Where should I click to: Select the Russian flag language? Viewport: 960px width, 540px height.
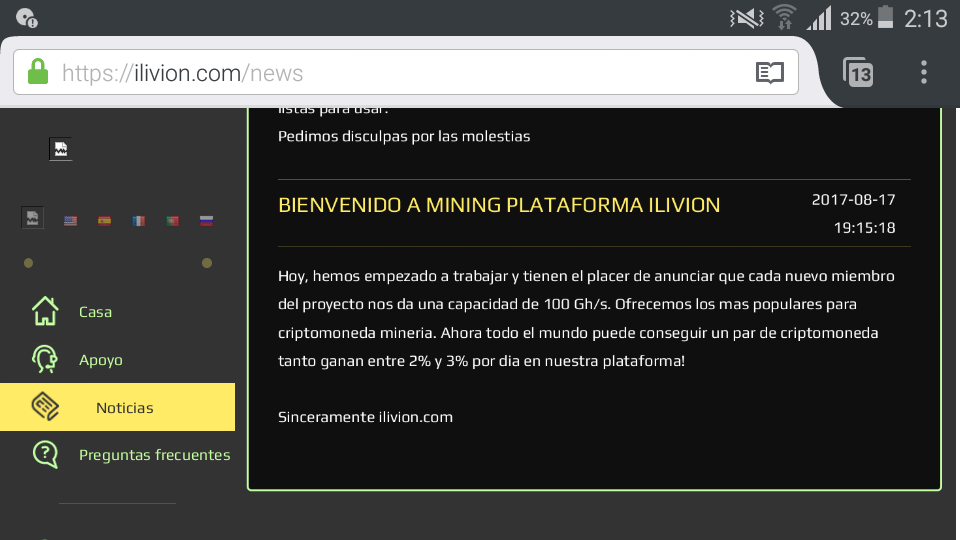click(206, 221)
